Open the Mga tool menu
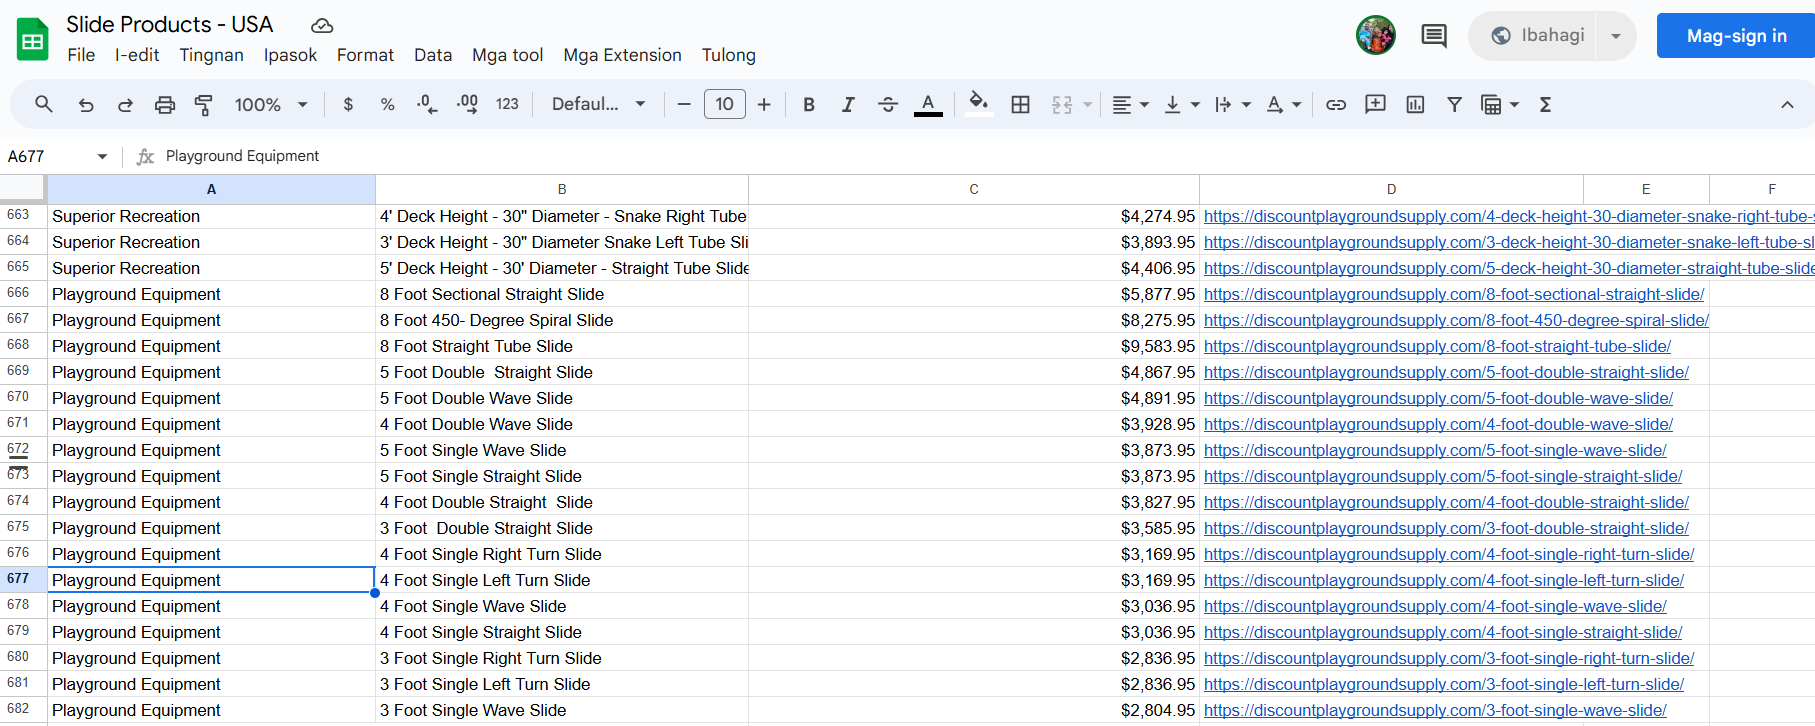The width and height of the screenshot is (1815, 726). [508, 55]
